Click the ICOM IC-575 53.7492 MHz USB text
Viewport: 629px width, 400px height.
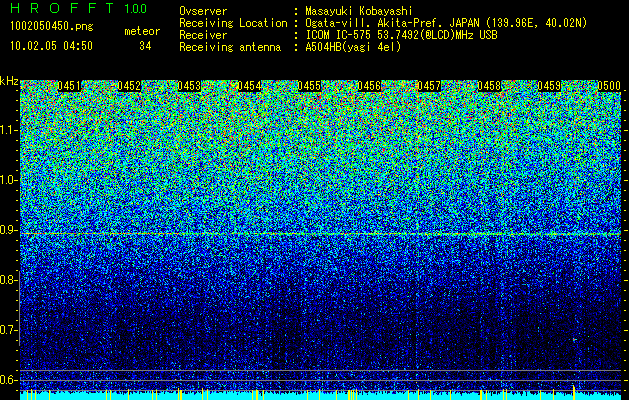(401, 35)
